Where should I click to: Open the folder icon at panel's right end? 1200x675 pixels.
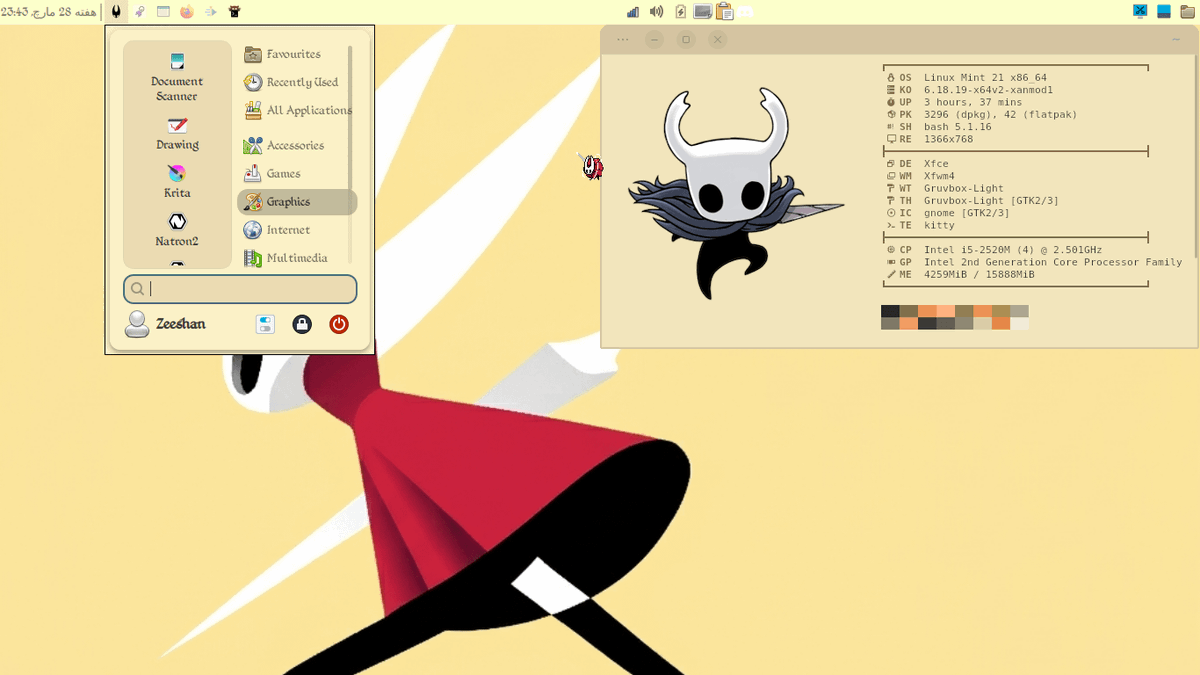click(x=1188, y=12)
